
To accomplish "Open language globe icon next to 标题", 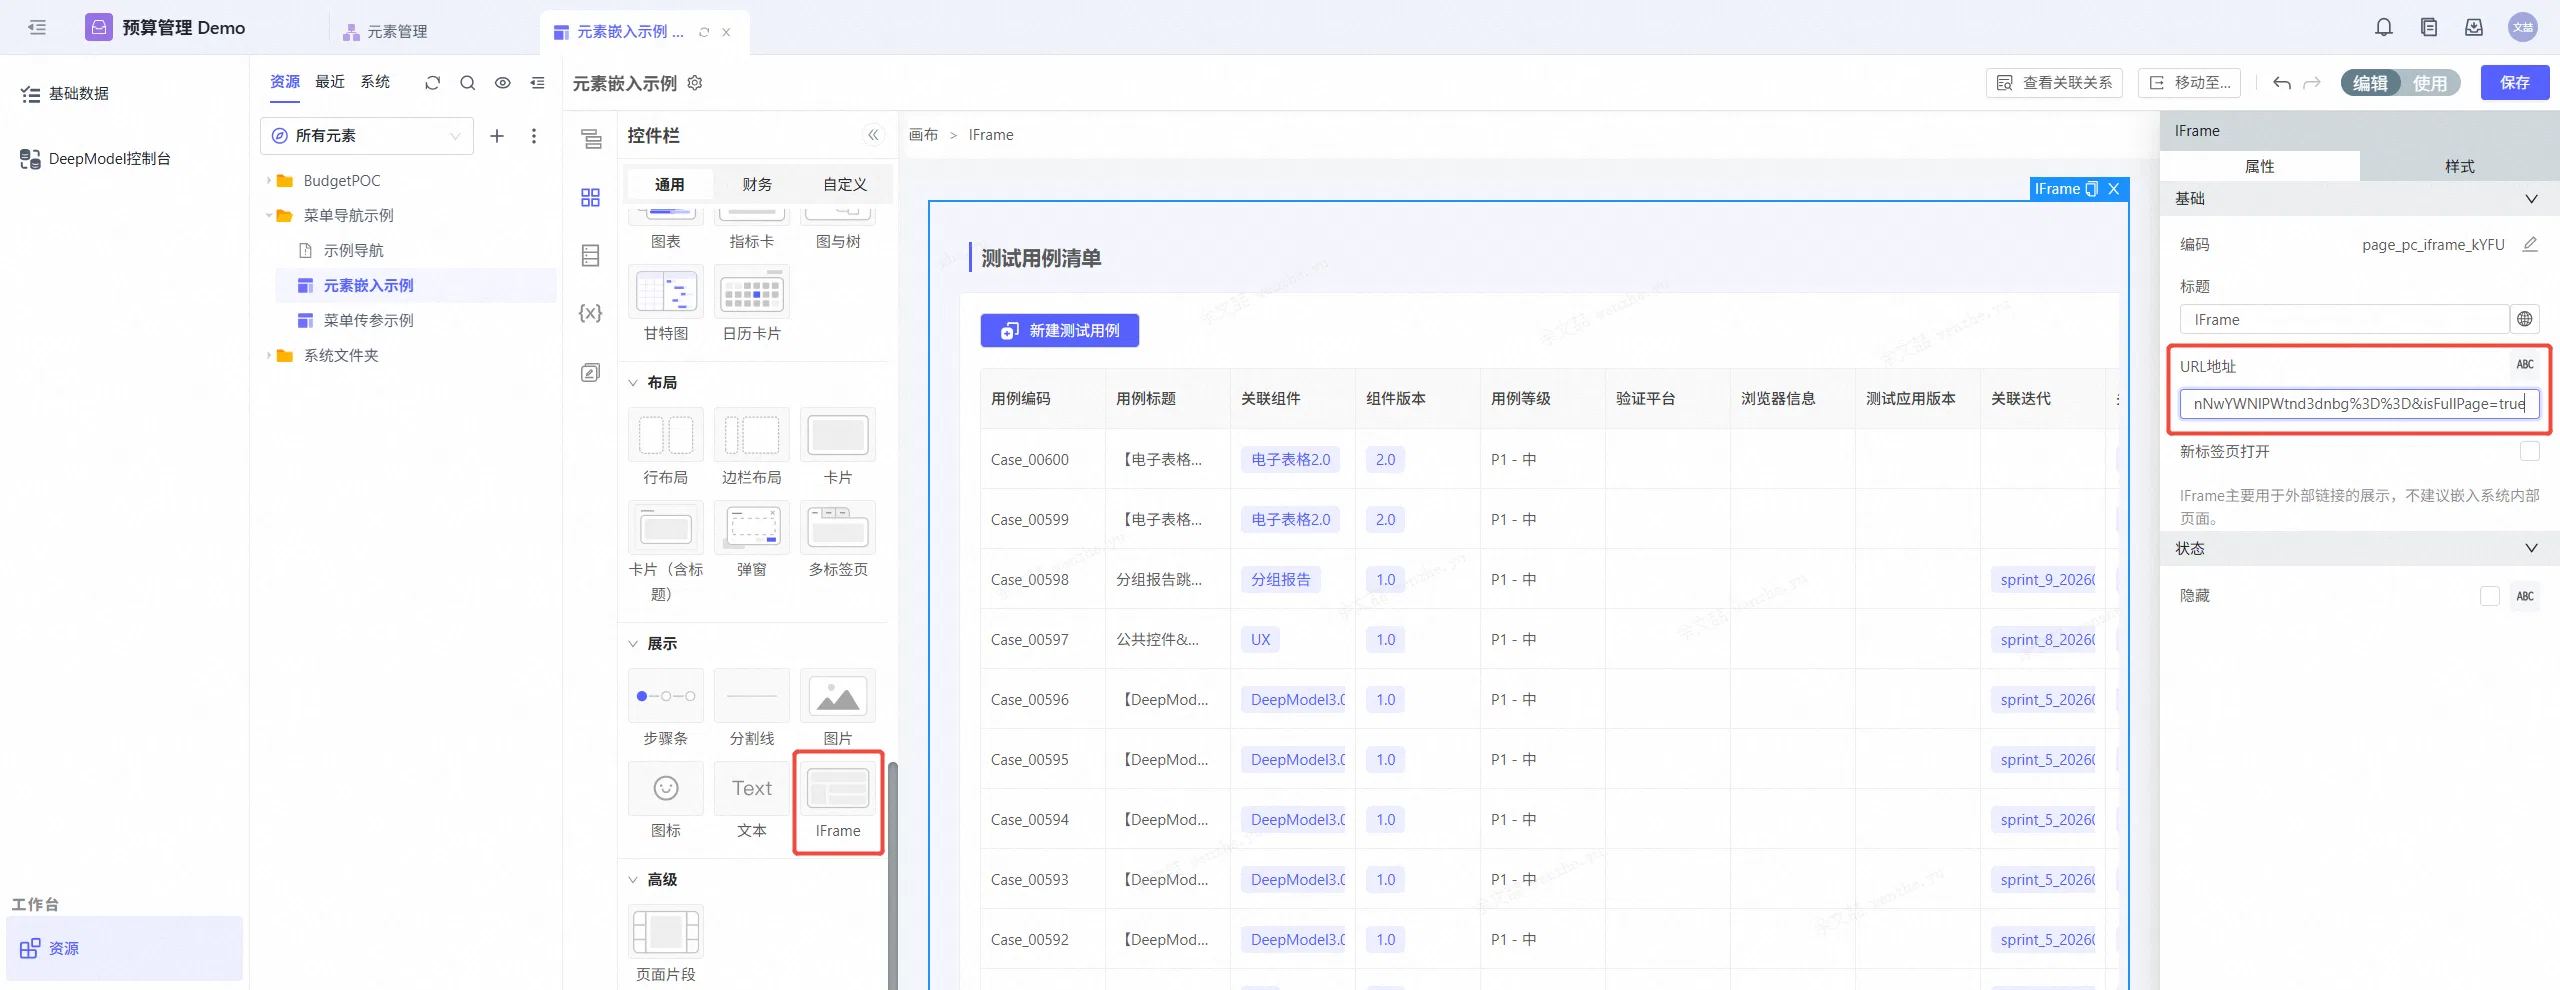I will click(2525, 319).
